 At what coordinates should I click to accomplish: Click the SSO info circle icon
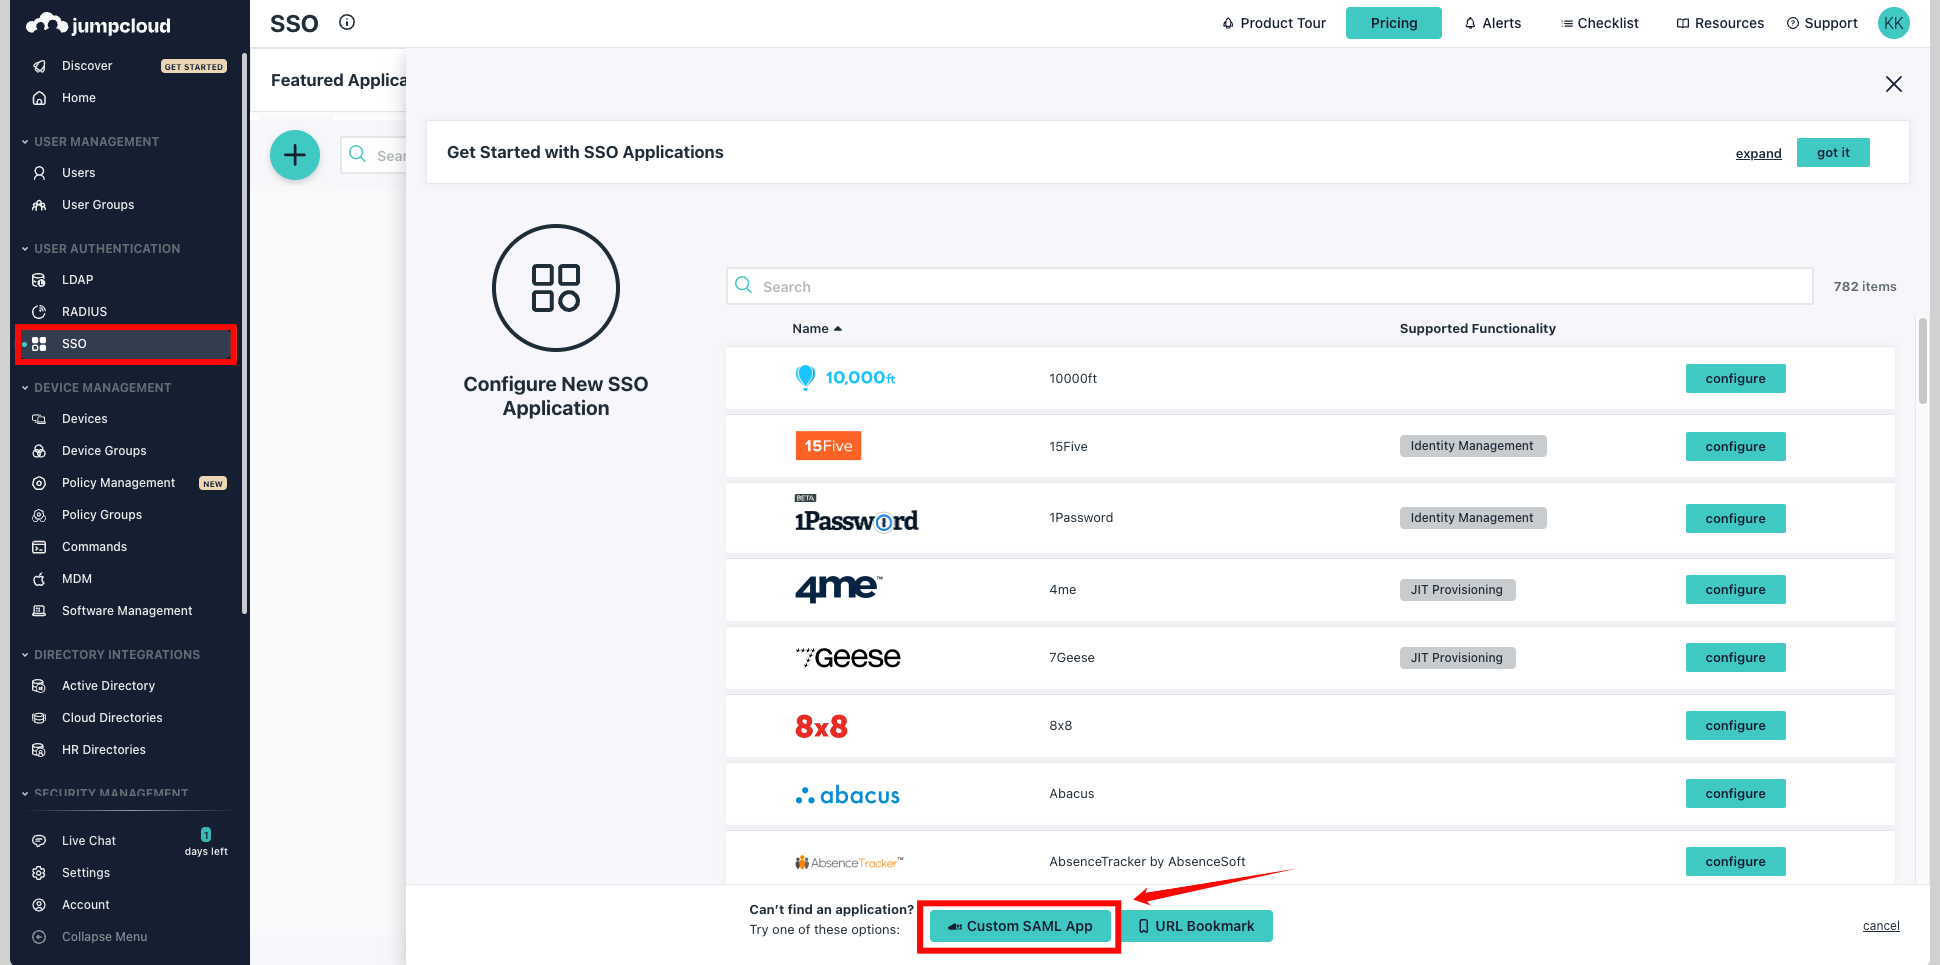pyautogui.click(x=347, y=22)
